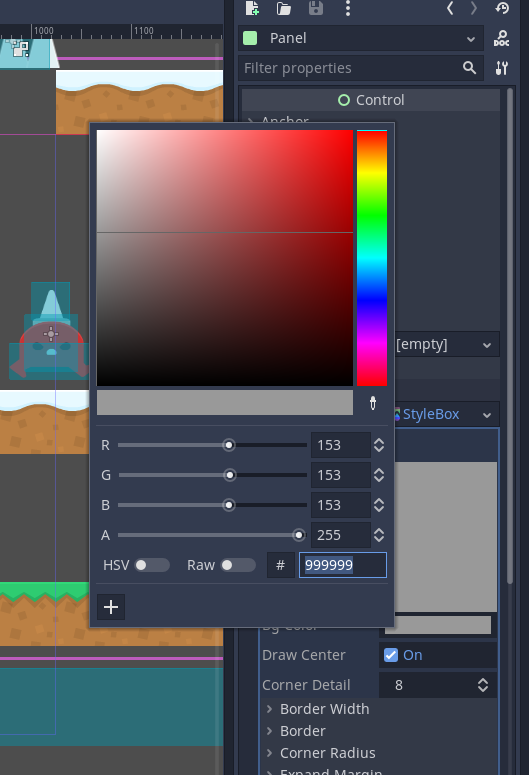Click the save resource floppy disk icon

tap(316, 8)
